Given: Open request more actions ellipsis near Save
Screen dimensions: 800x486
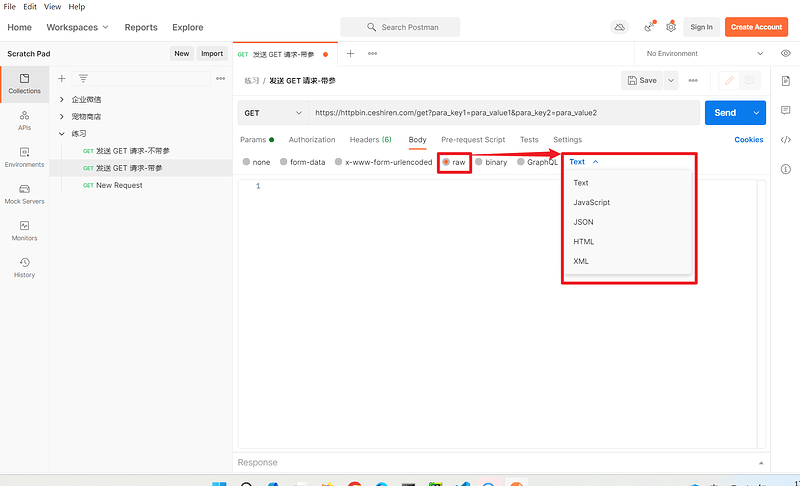Looking at the screenshot, I should [x=693, y=81].
